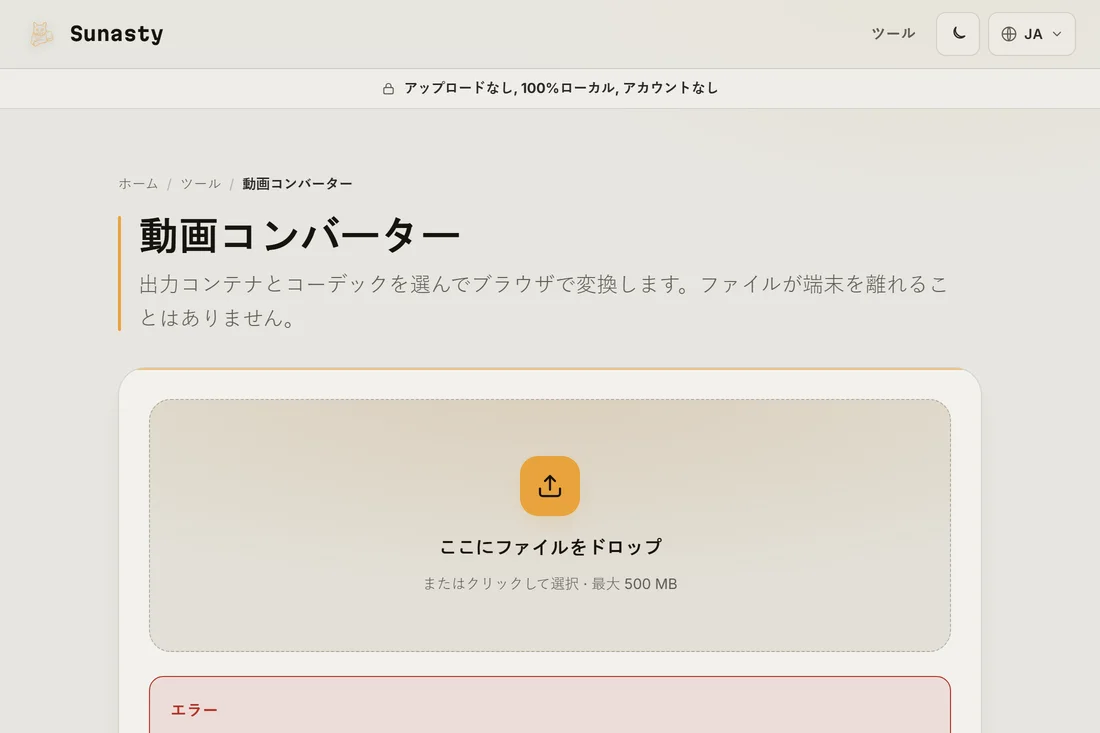Click the ここにファイルをドロップ drop zone text
1100x733 pixels.
(x=550, y=547)
